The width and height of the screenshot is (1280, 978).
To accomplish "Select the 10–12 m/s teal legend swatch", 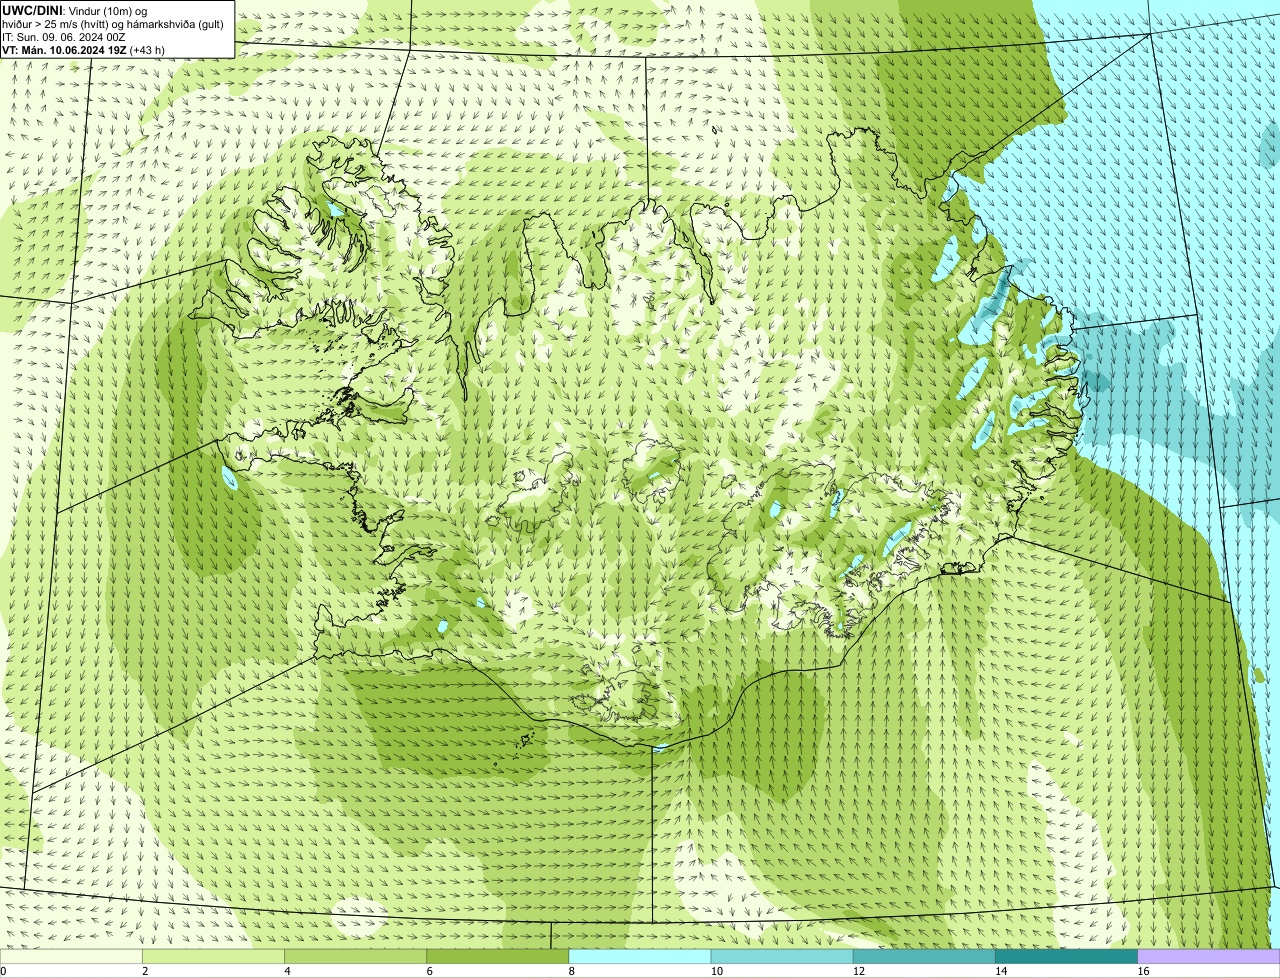I will [x=782, y=957].
